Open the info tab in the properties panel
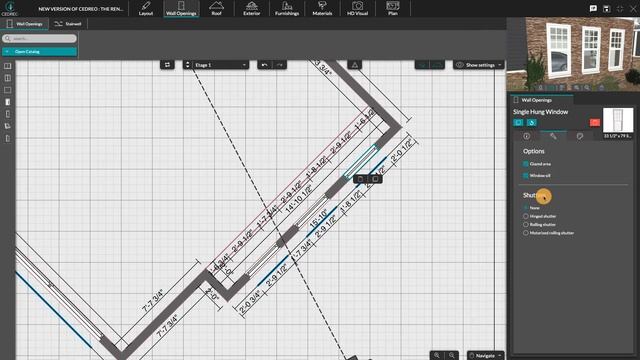The width and height of the screenshot is (640, 360). point(527,136)
